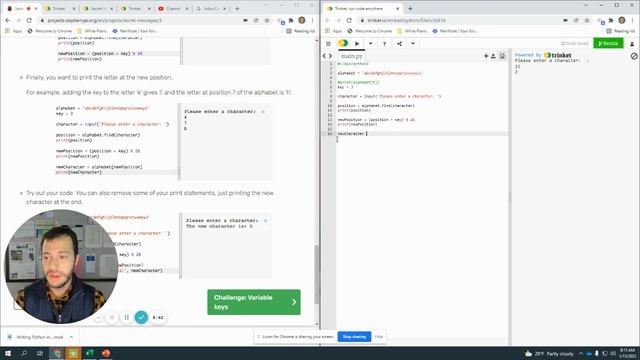Open PowerPoint from the taskbar
Screen dimensions: 640x360
tap(106, 353)
